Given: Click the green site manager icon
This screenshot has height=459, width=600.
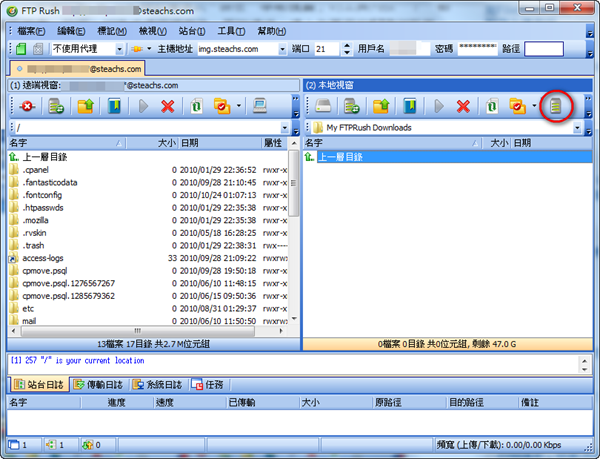Looking at the screenshot, I should [x=22, y=49].
